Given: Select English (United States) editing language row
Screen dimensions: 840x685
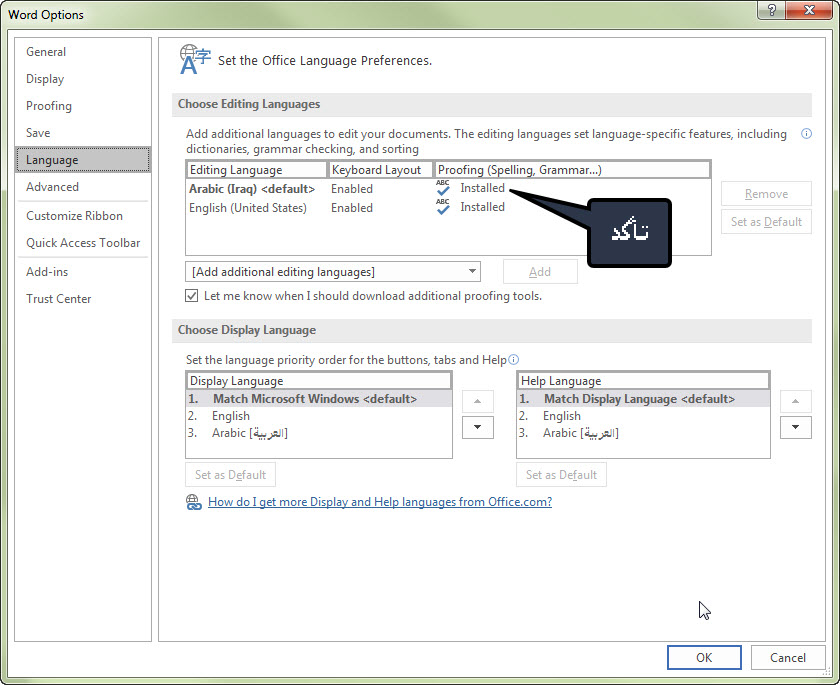Looking at the screenshot, I should 448,207.
